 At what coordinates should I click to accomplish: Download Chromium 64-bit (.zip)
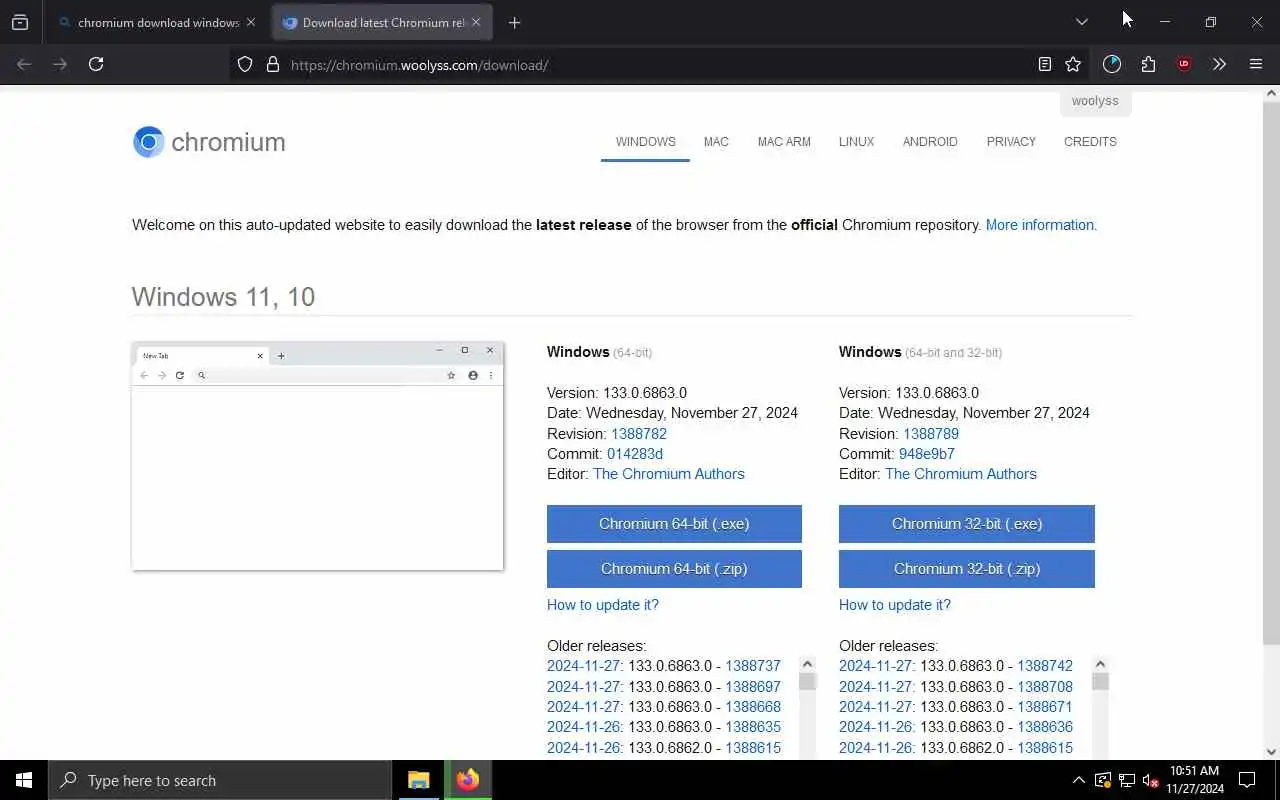pos(674,569)
